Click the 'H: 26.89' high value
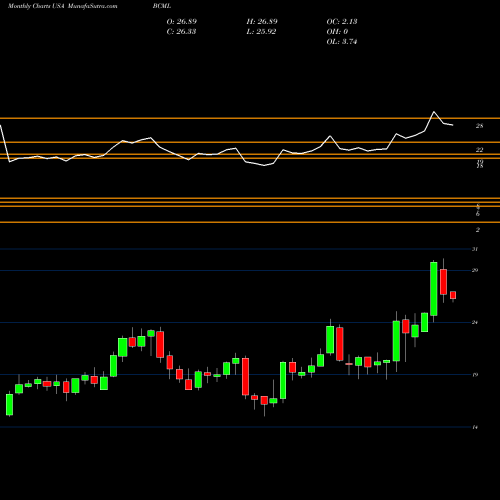This screenshot has height=500, width=500. (x=262, y=22)
